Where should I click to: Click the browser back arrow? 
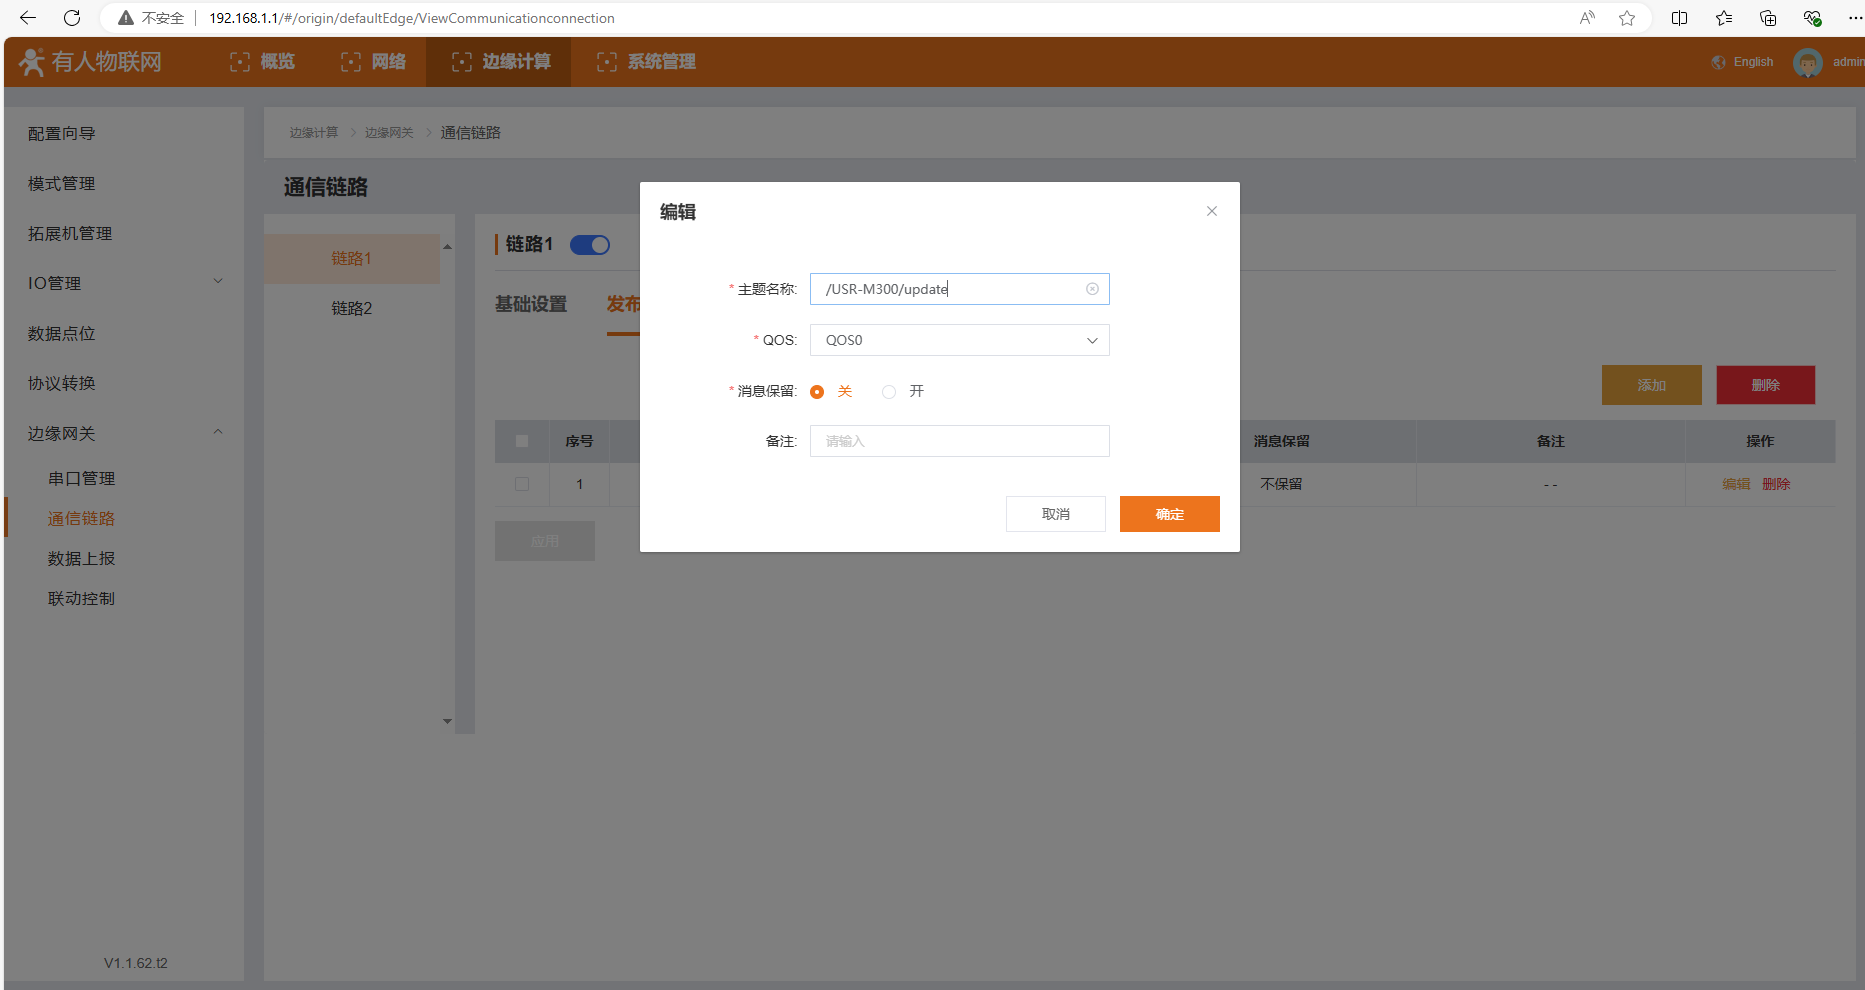28,18
